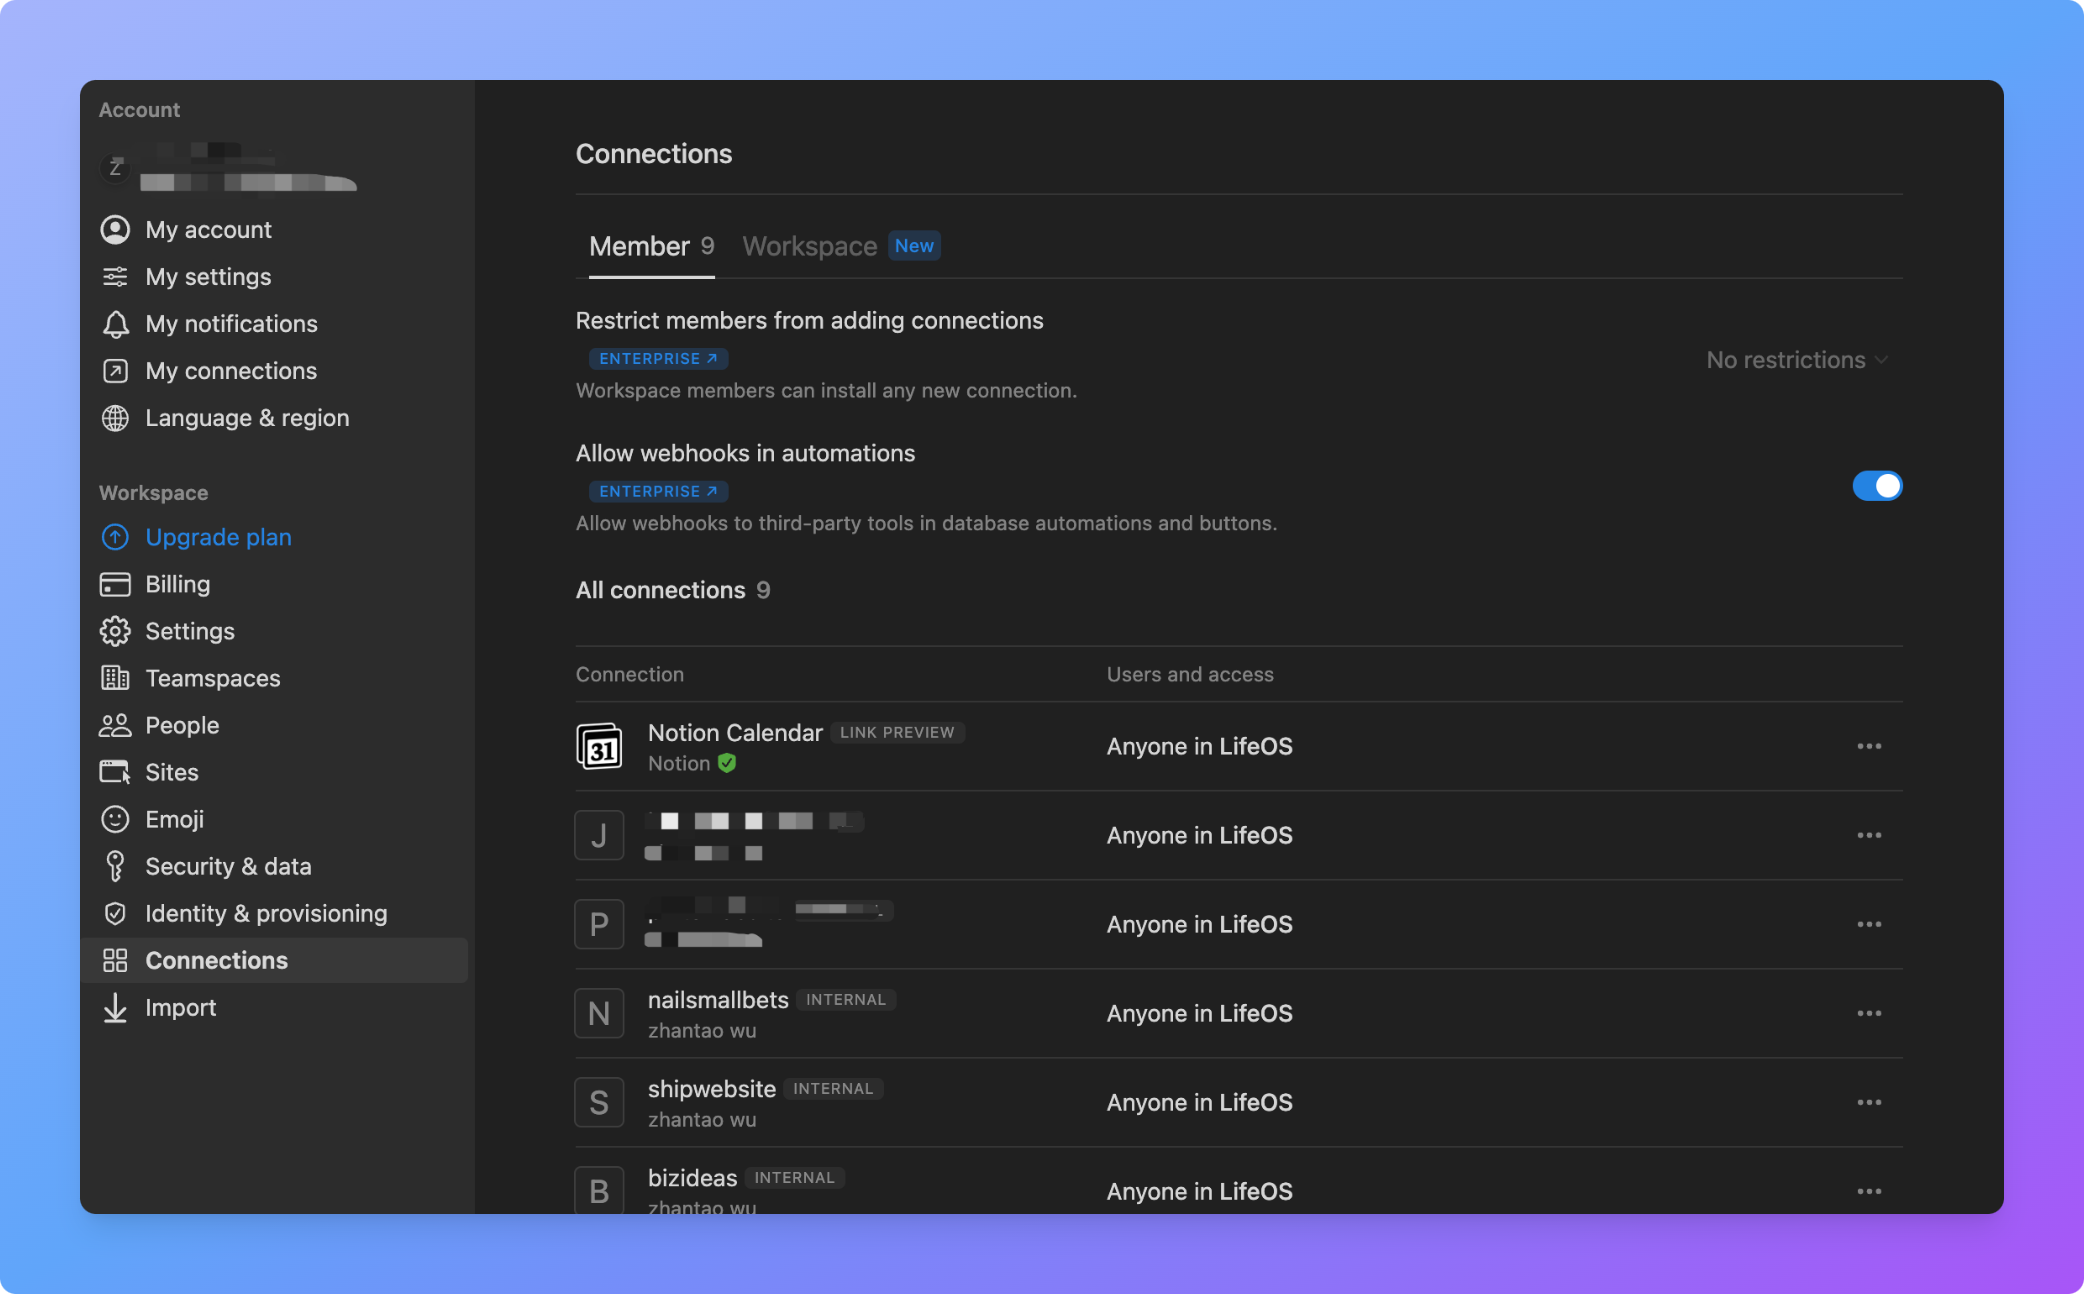Select the Member tab
This screenshot has height=1294, width=2084.
(638, 246)
